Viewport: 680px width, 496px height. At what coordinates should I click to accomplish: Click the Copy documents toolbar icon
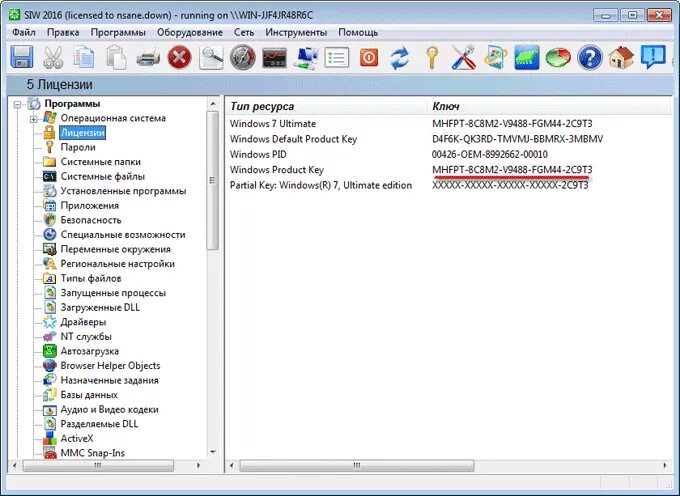pyautogui.click(x=84, y=57)
